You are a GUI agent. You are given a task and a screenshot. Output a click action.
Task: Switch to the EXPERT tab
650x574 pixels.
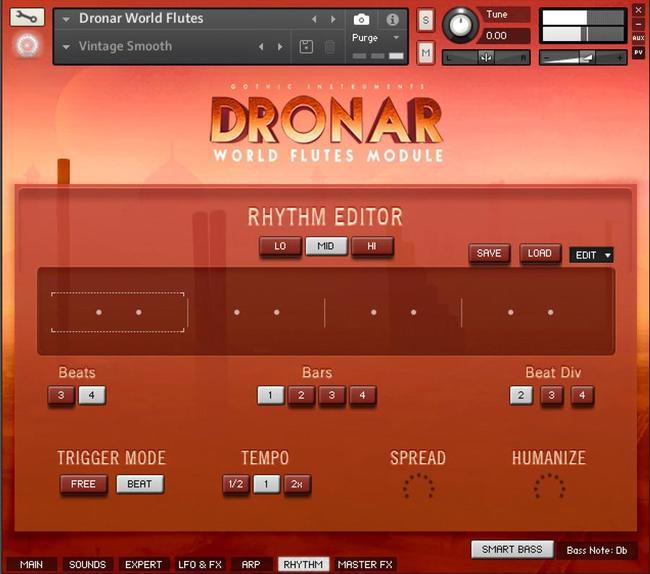tap(143, 565)
